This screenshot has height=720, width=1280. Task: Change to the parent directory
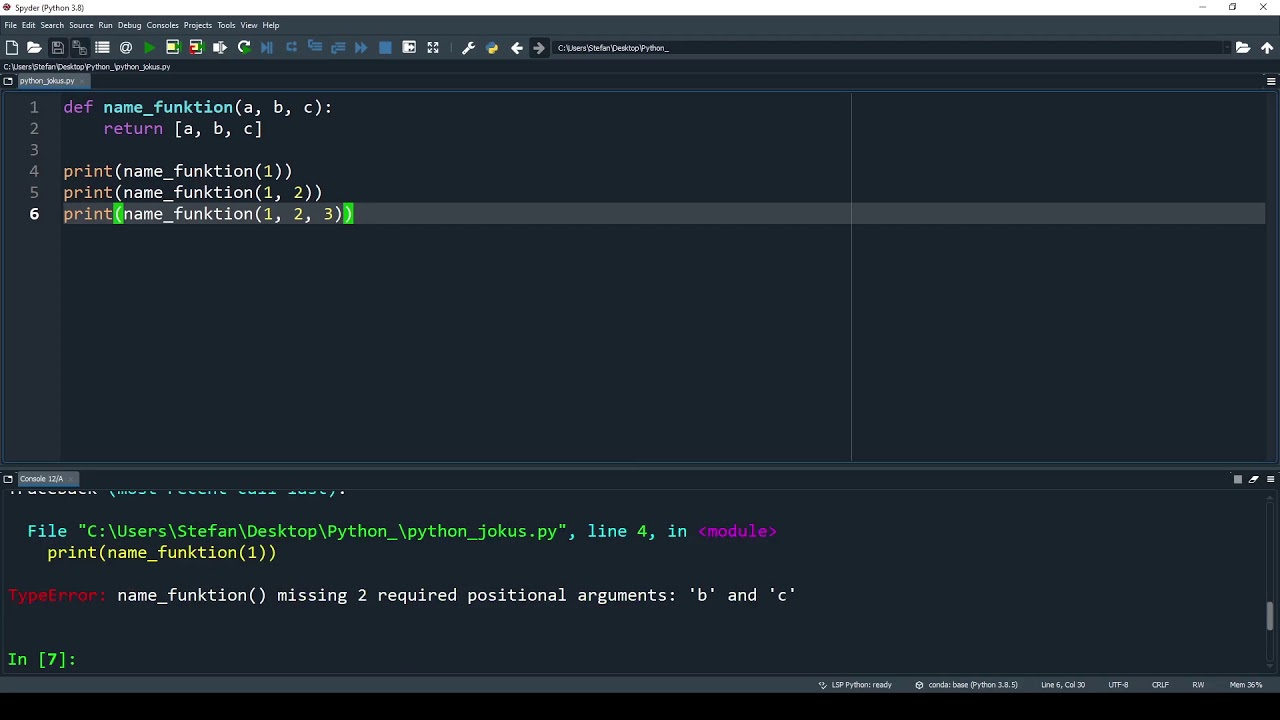tap(1267, 47)
